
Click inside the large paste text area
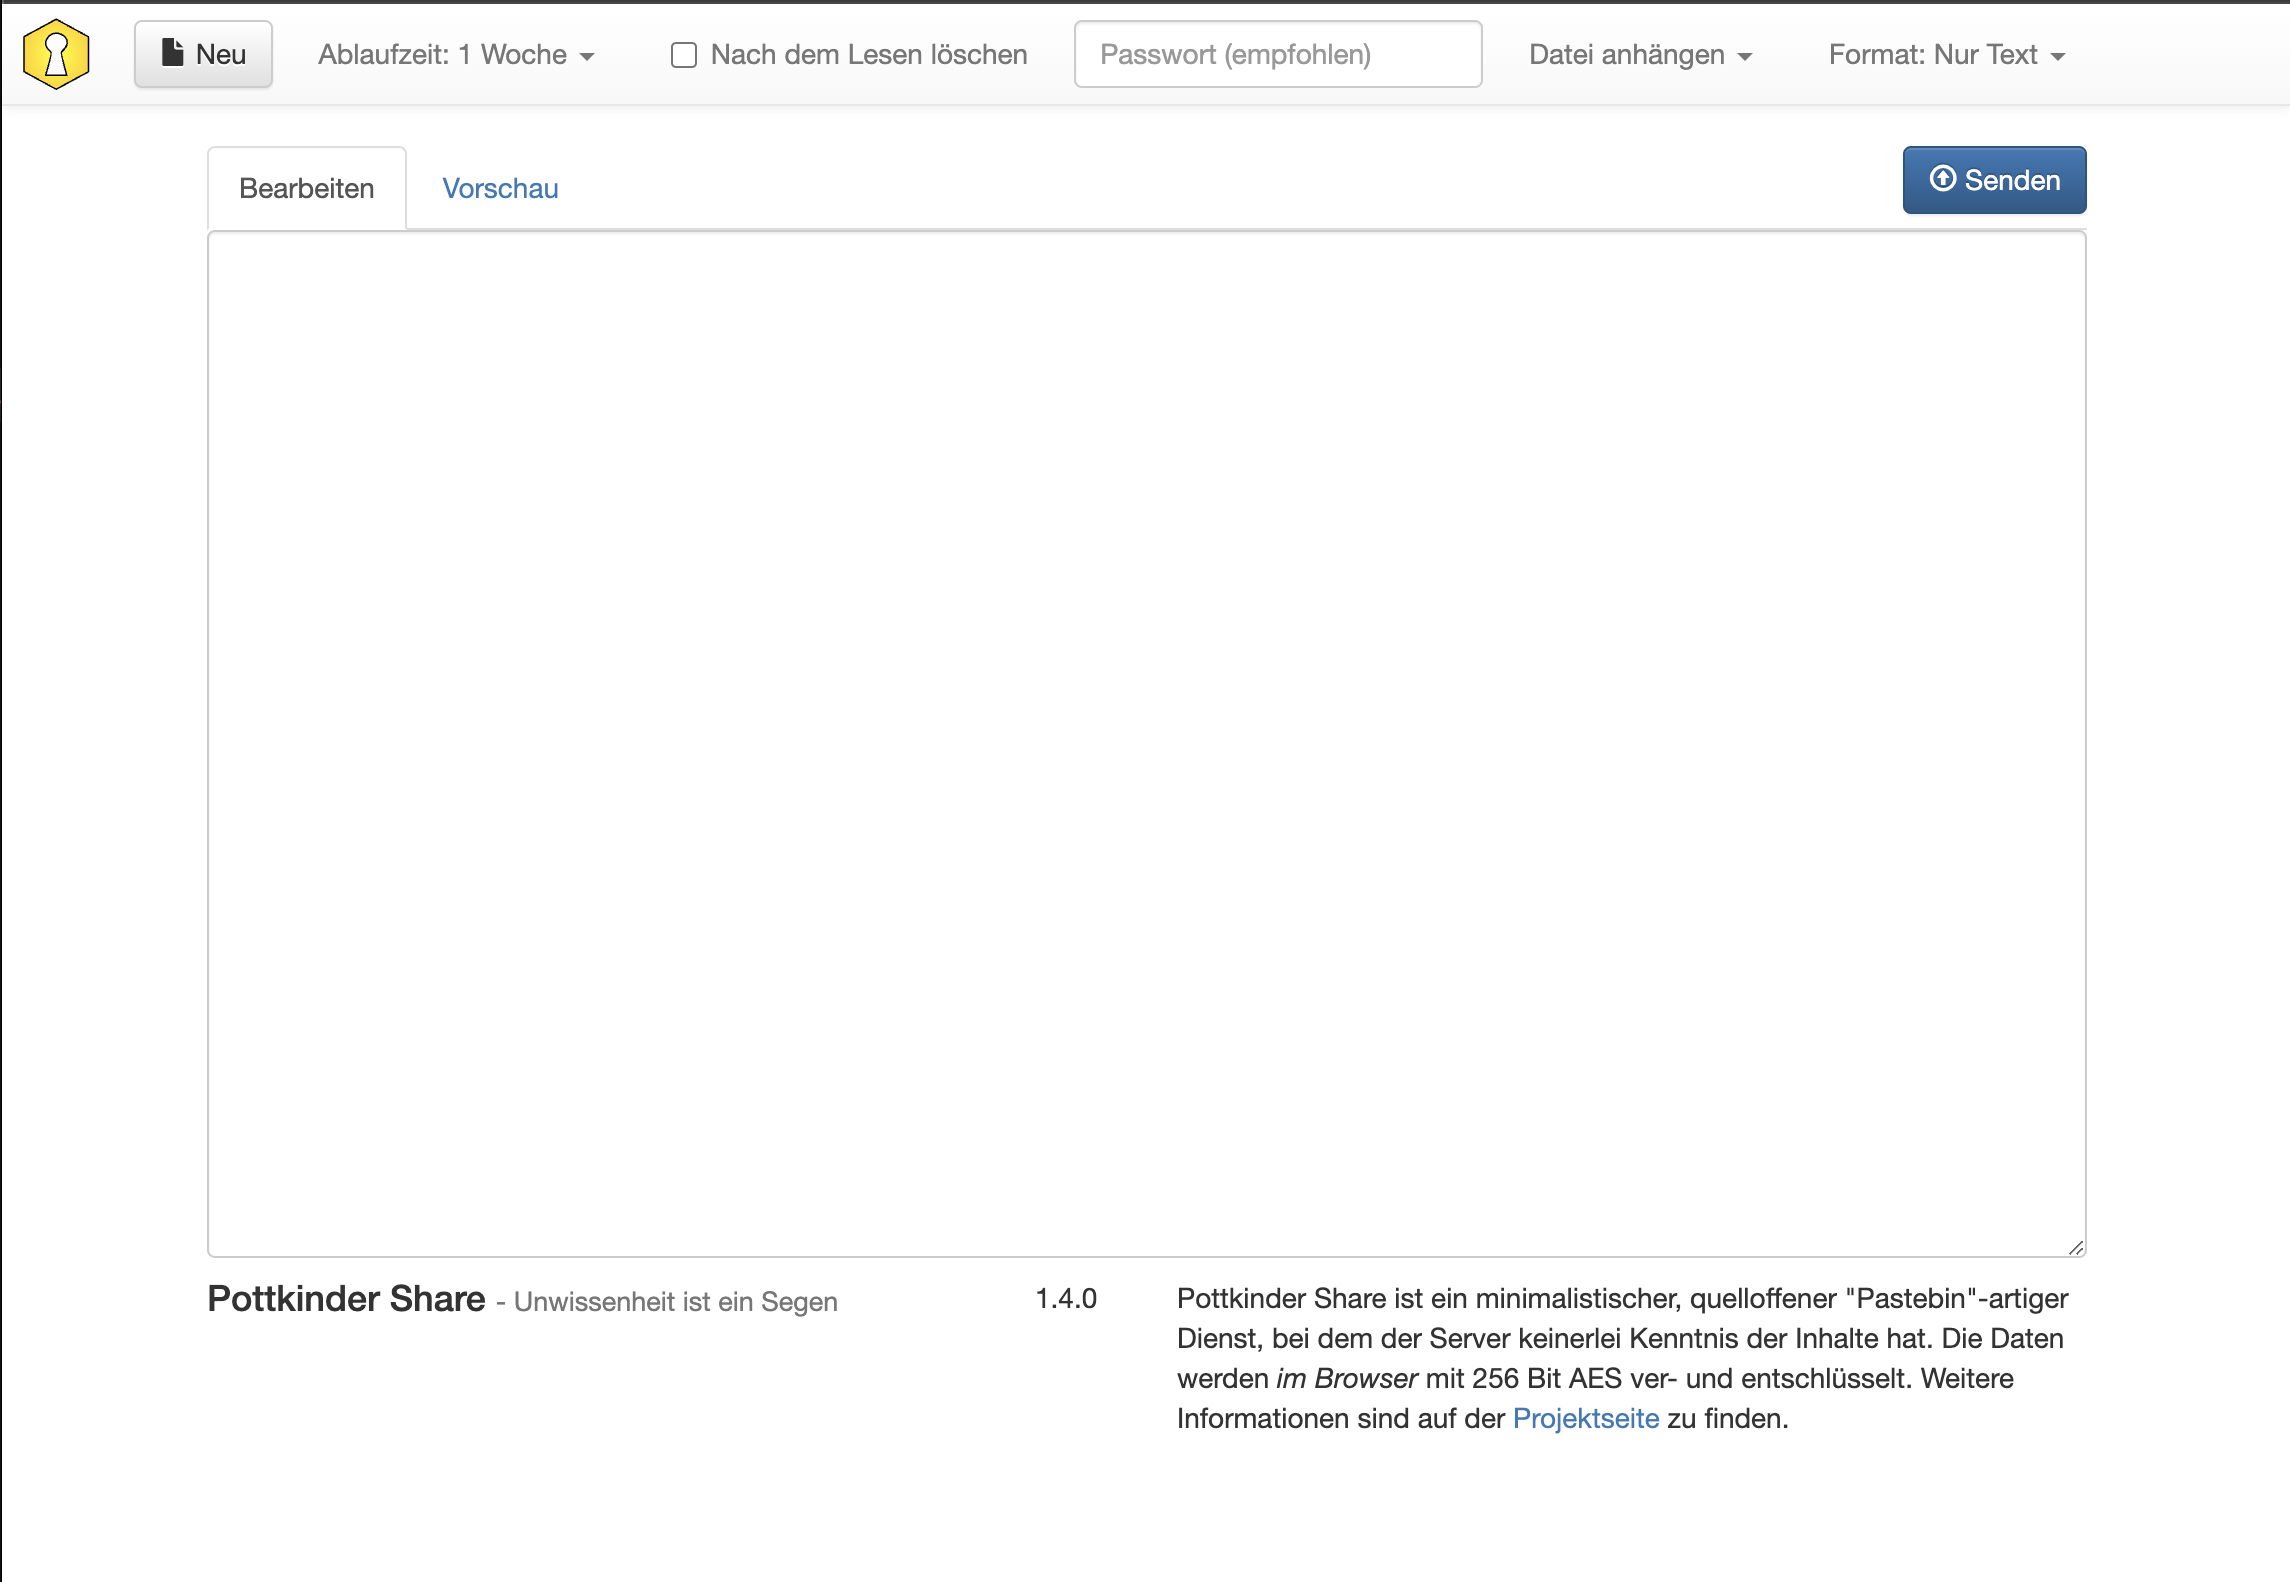point(1146,743)
